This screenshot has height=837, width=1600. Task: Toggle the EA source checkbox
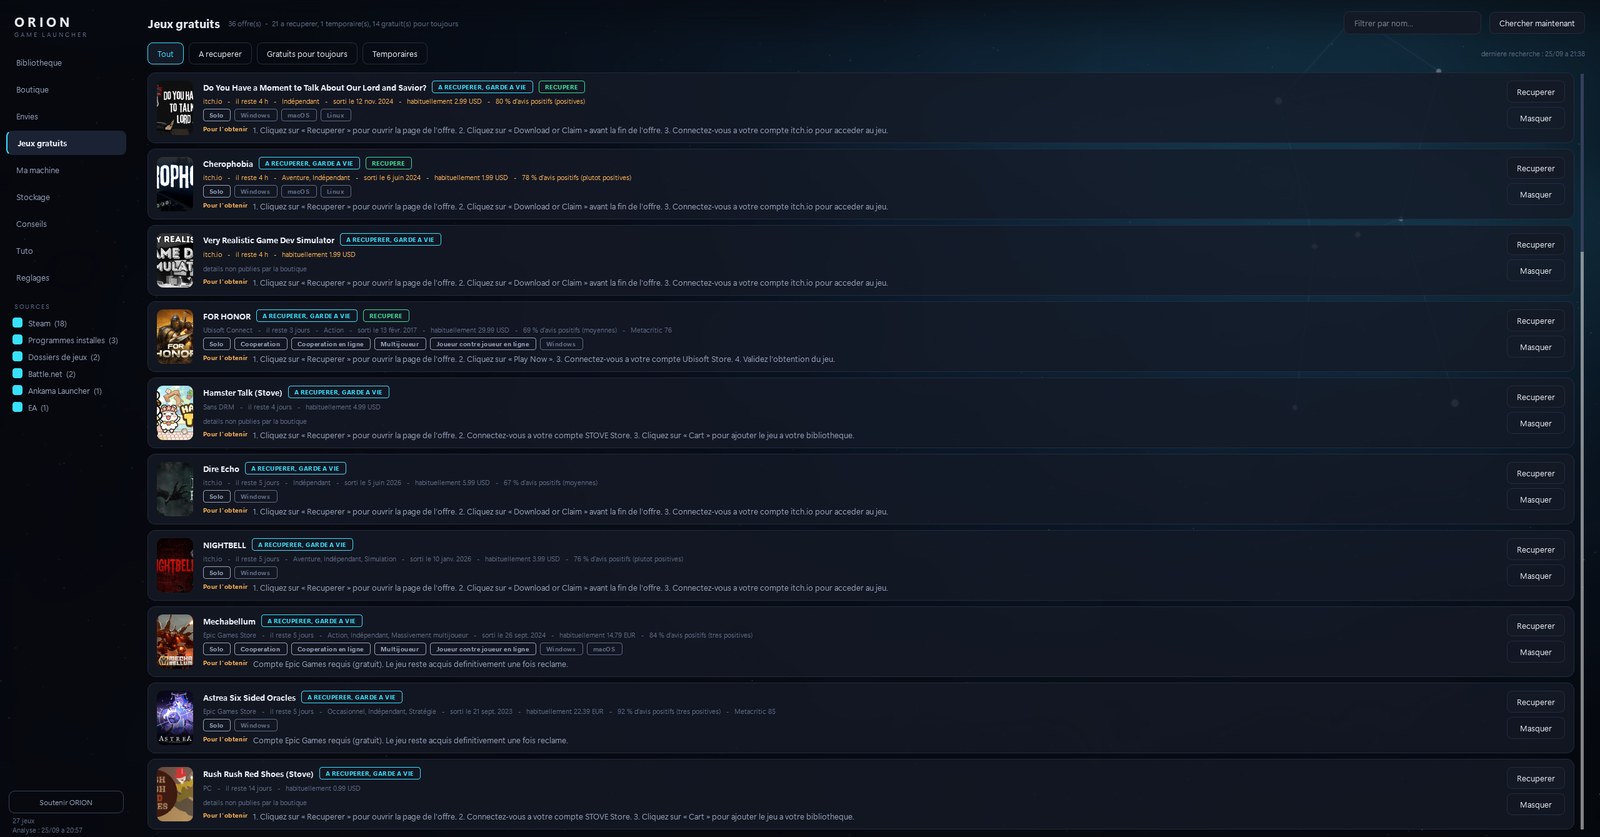coord(17,407)
